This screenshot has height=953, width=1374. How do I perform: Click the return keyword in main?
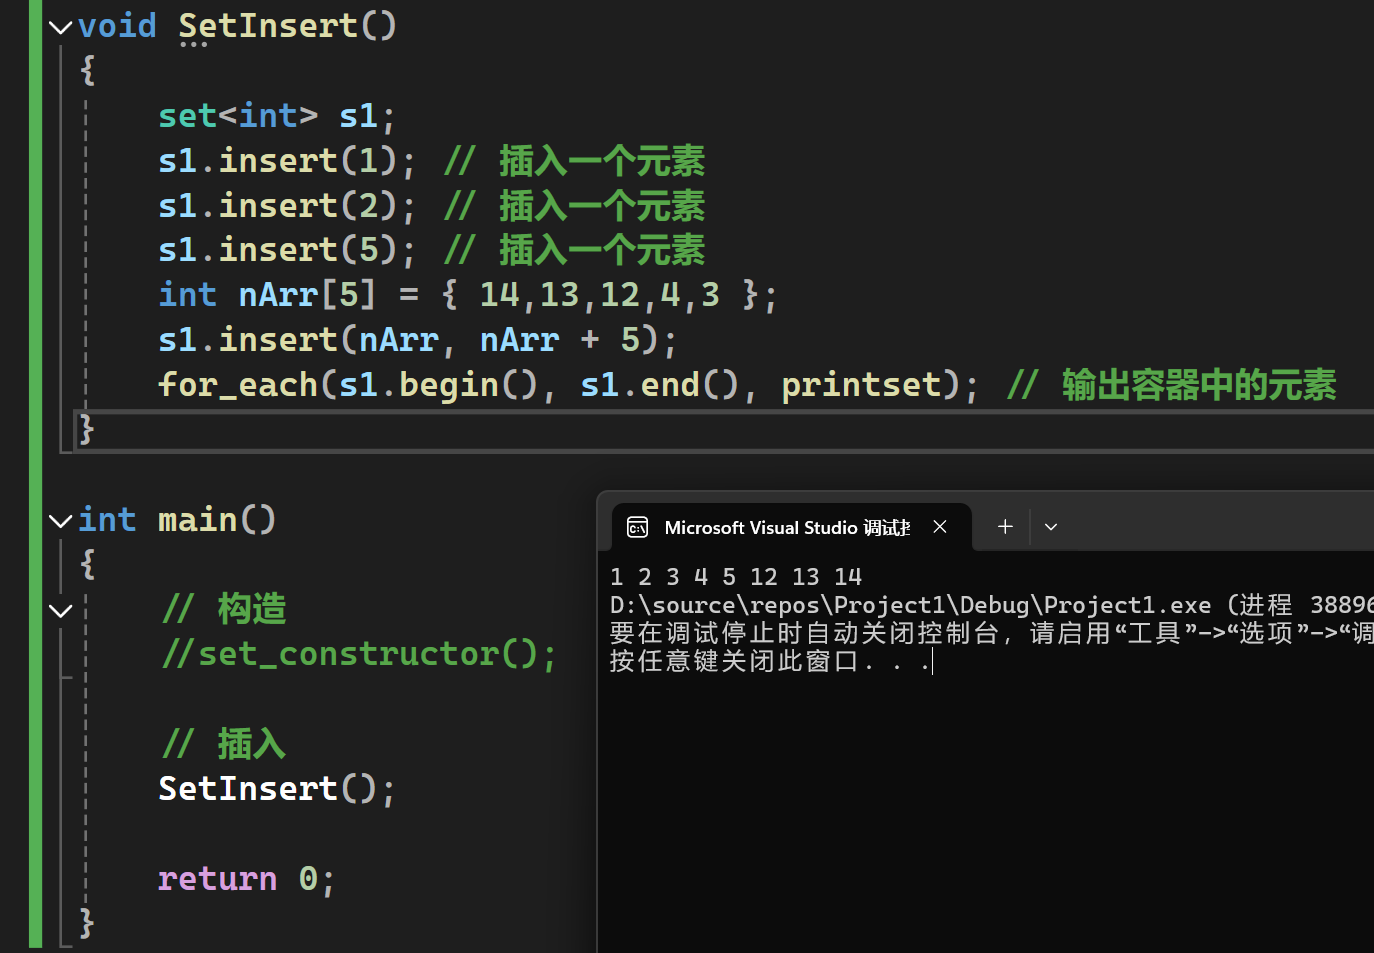coord(217,879)
